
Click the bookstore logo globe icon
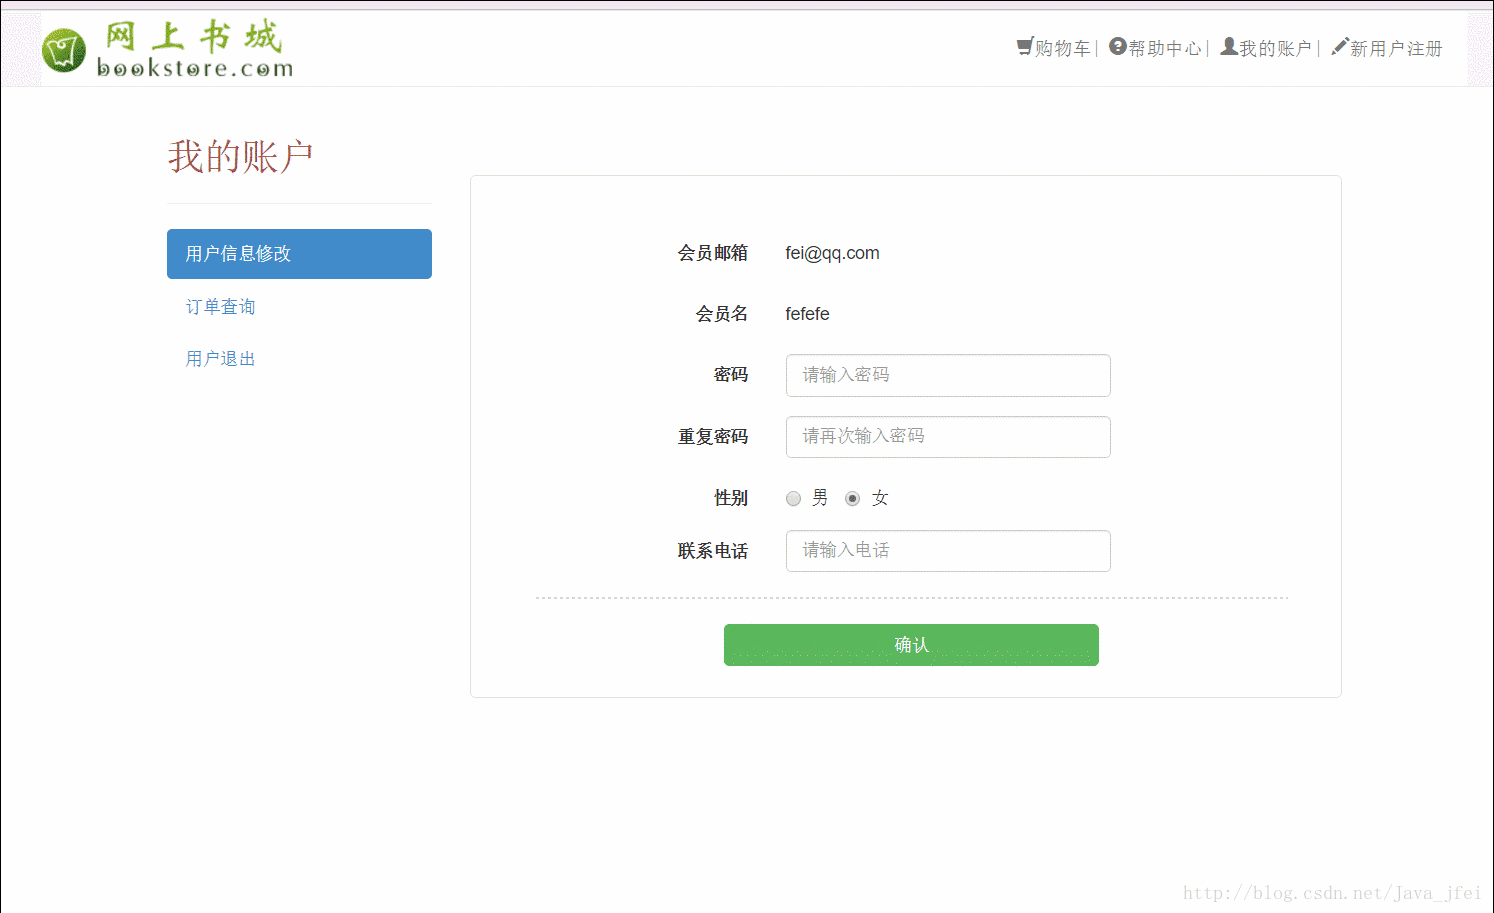tap(64, 50)
